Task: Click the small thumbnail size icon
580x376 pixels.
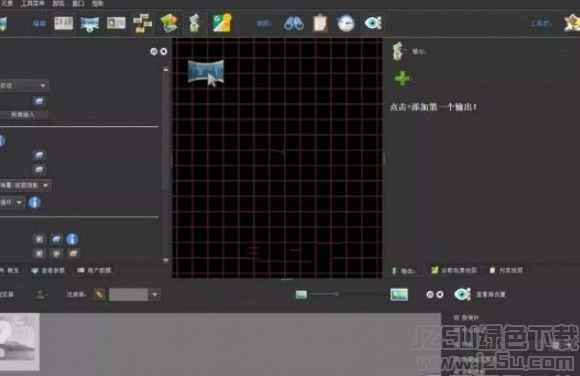Action: (x=301, y=295)
